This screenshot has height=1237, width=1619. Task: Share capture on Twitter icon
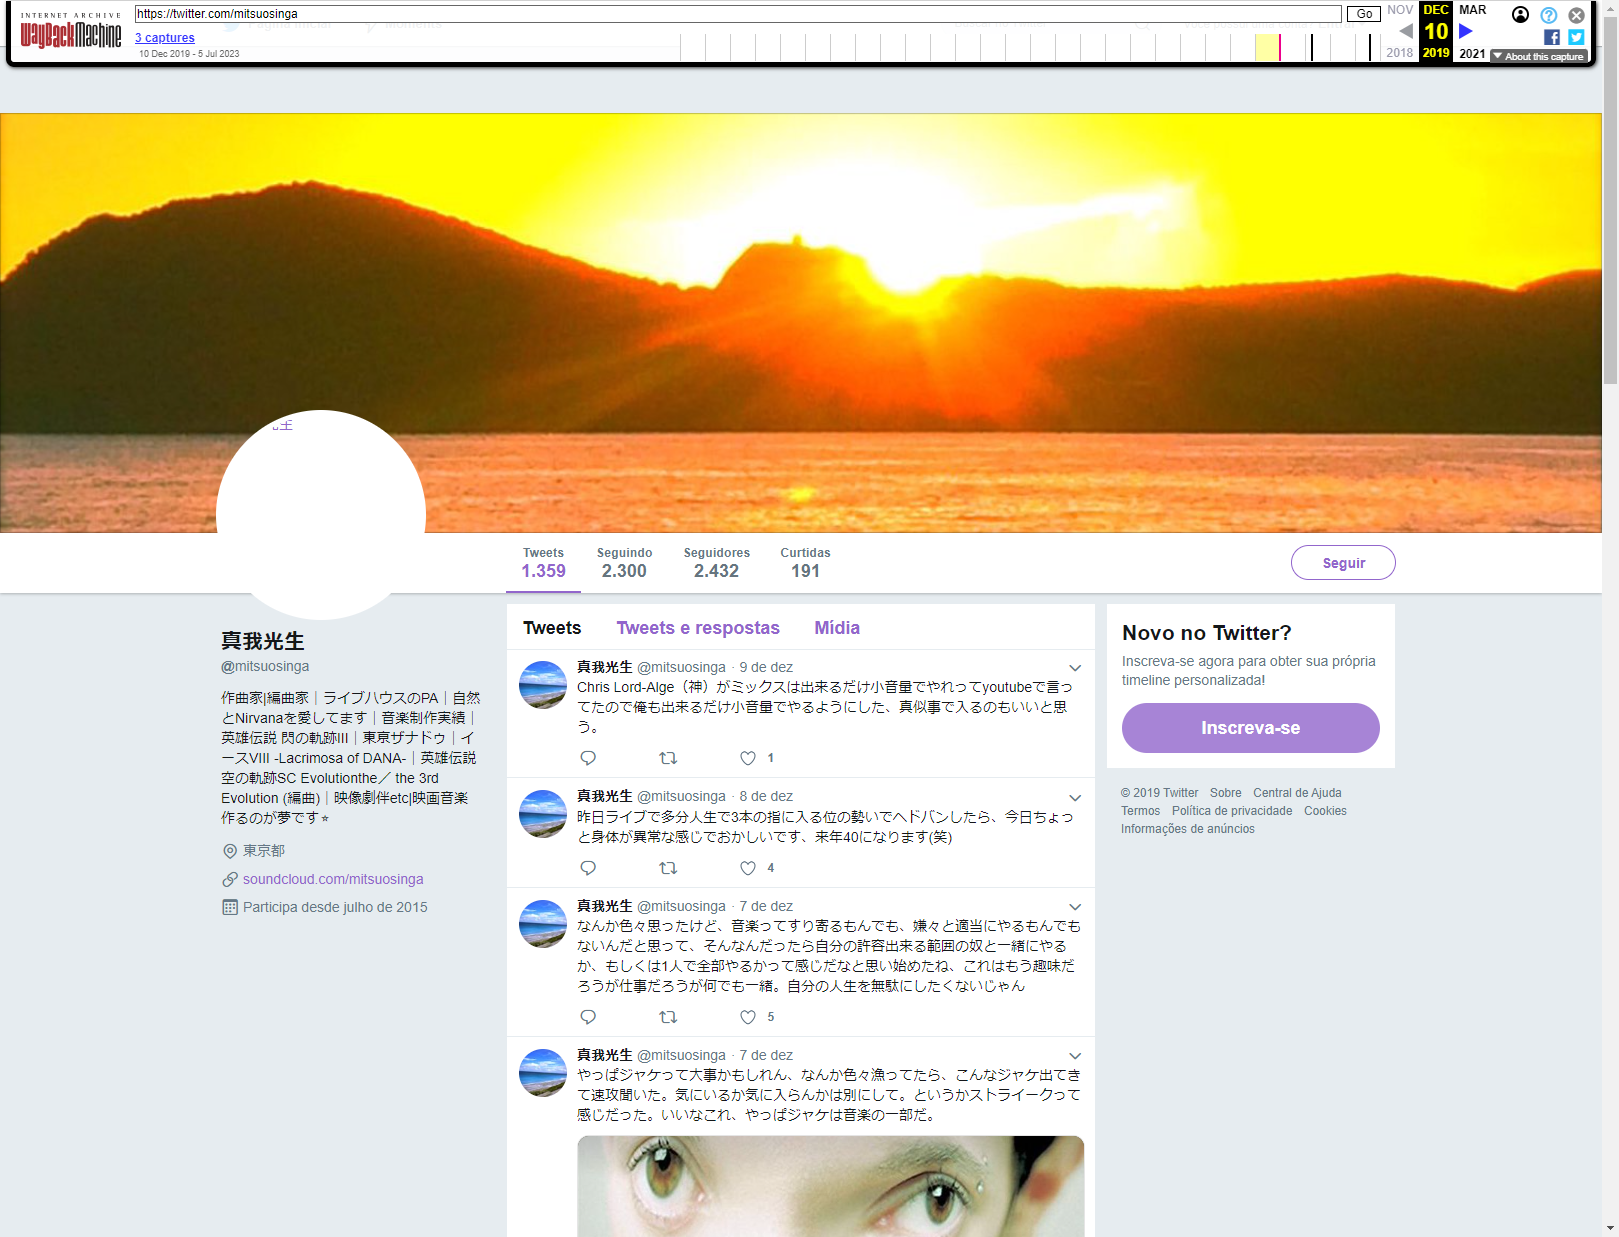pyautogui.click(x=1576, y=37)
